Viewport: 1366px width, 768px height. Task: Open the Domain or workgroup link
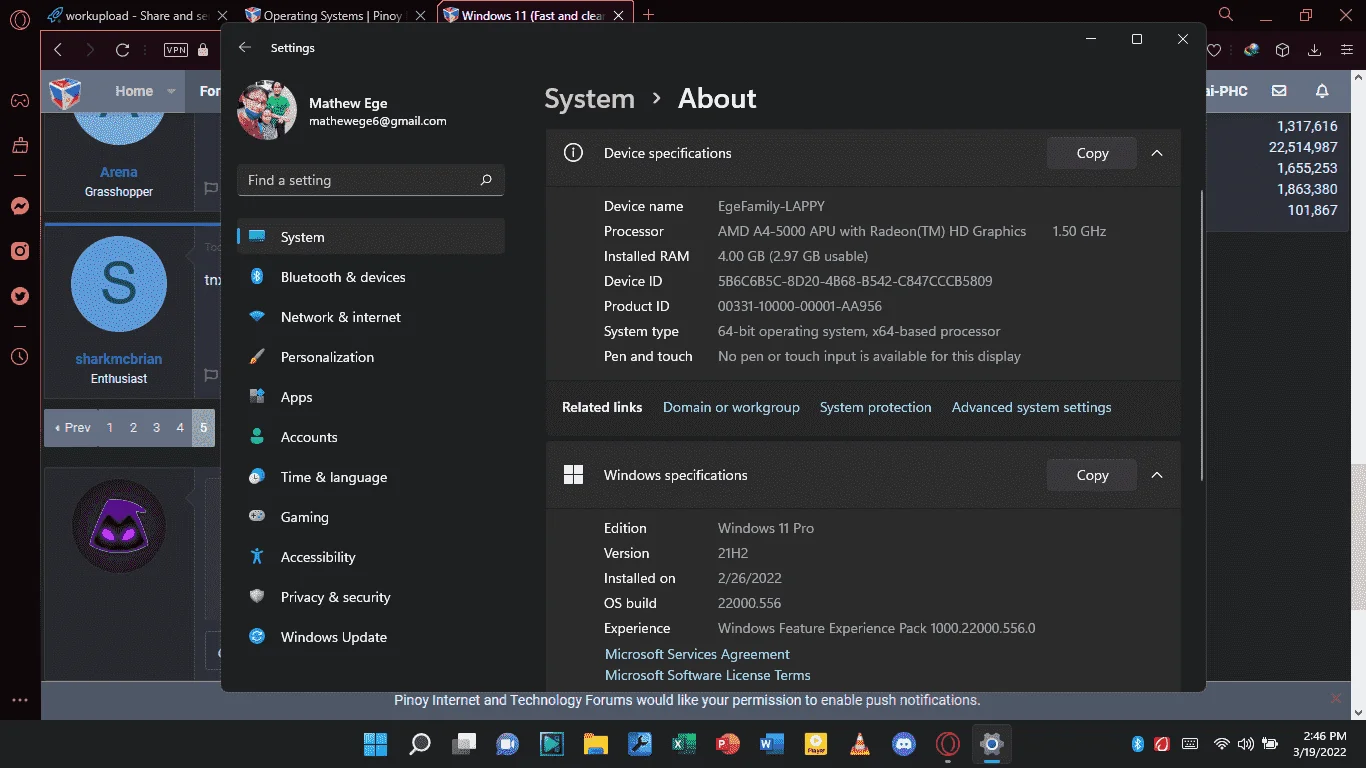pos(731,407)
